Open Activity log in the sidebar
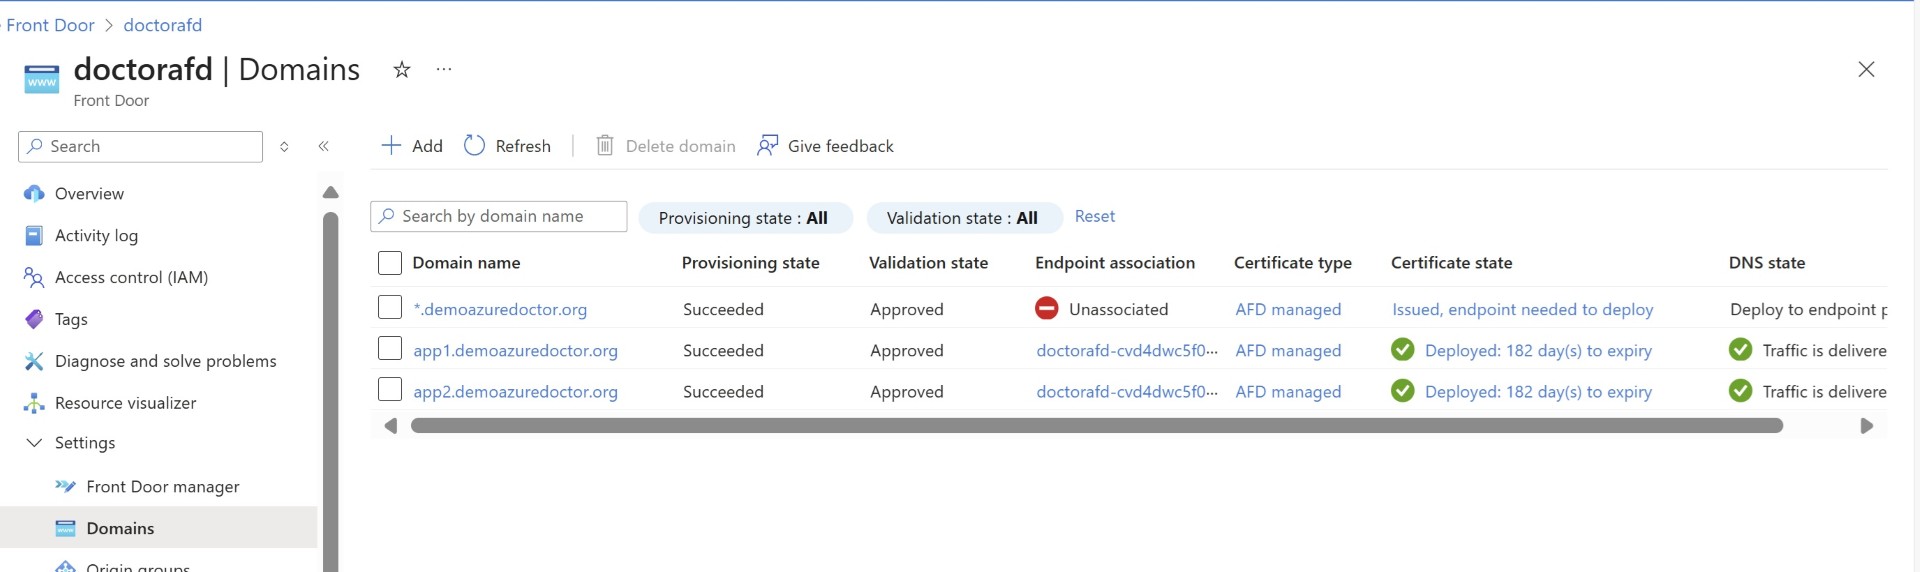Screen dimensions: 1920x572 (96, 236)
